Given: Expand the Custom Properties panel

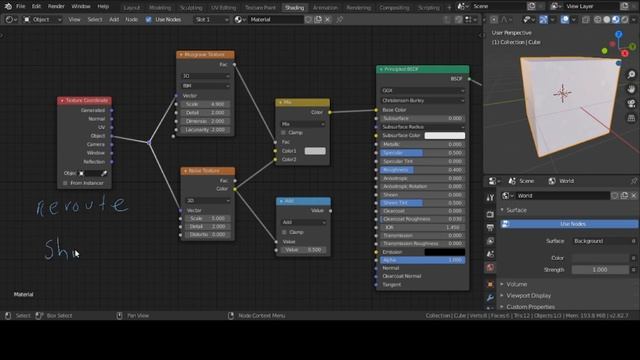Looking at the screenshot, I should (x=530, y=307).
